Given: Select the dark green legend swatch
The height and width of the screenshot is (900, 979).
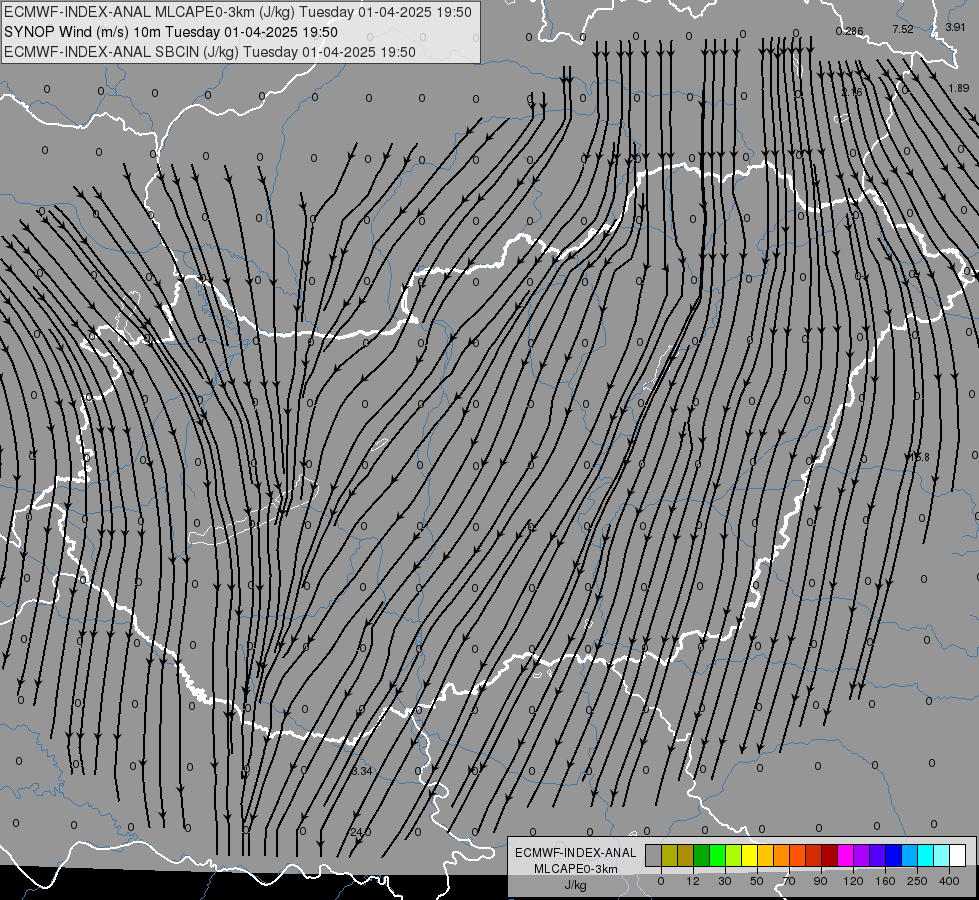Looking at the screenshot, I should [x=702, y=855].
